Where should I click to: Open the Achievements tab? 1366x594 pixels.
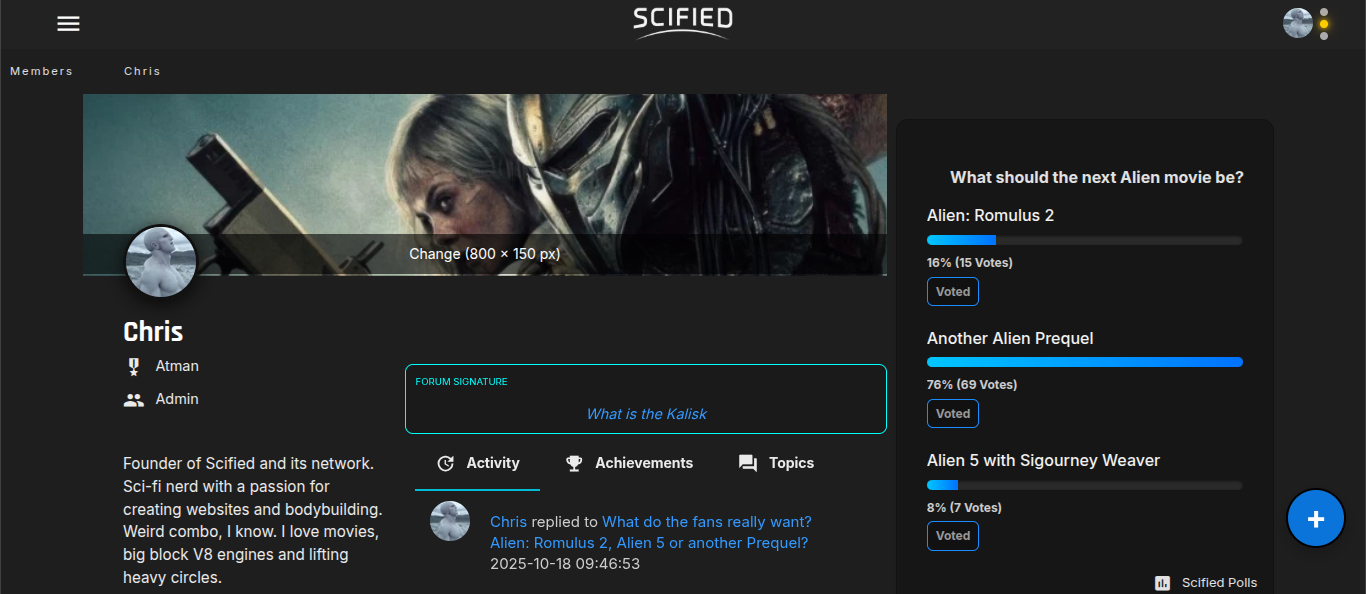click(629, 463)
